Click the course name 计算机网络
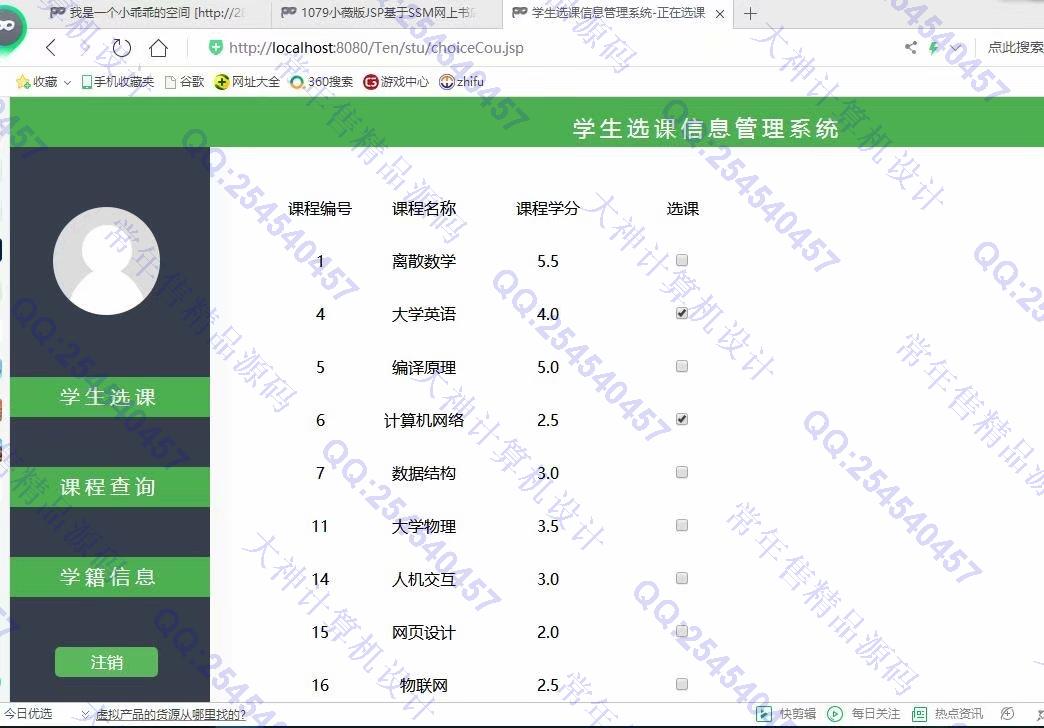This screenshot has height=728, width=1044. pos(424,420)
